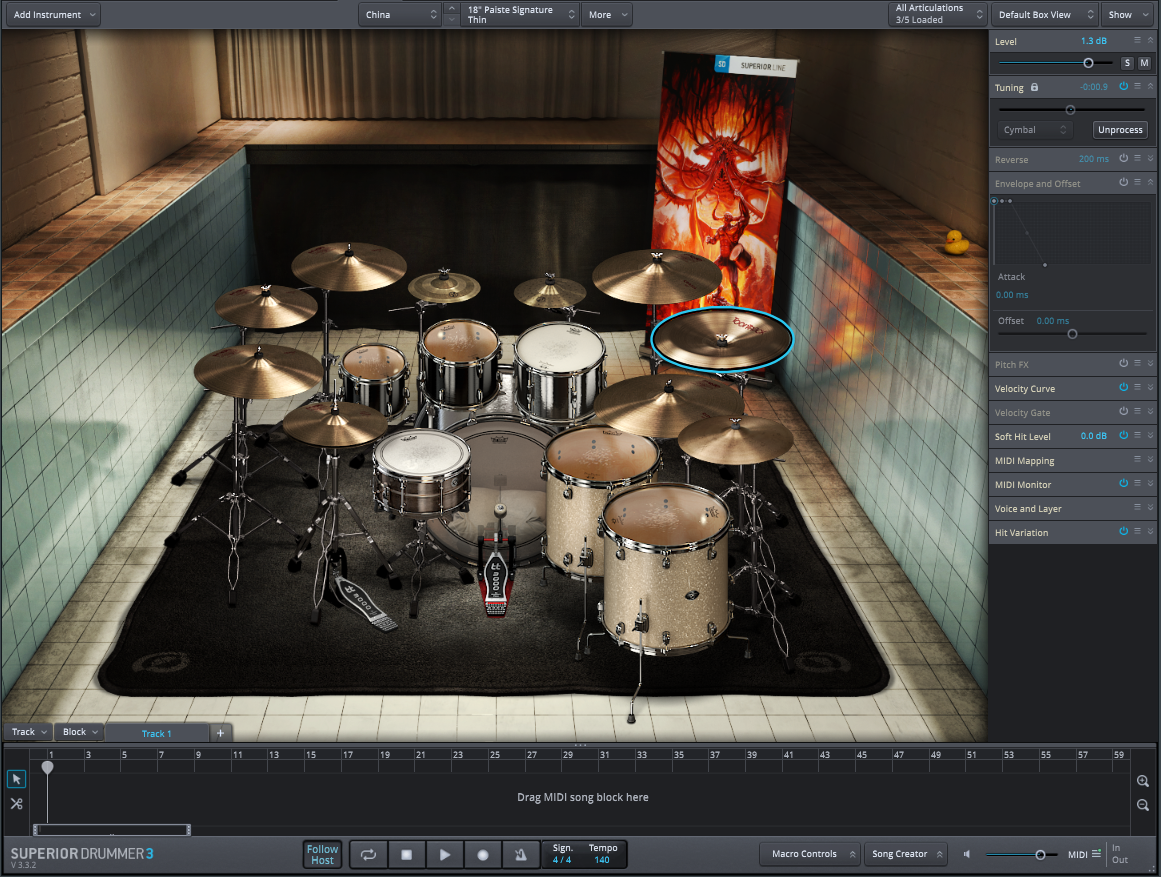Open the Track menu
1161x877 pixels.
(28, 732)
